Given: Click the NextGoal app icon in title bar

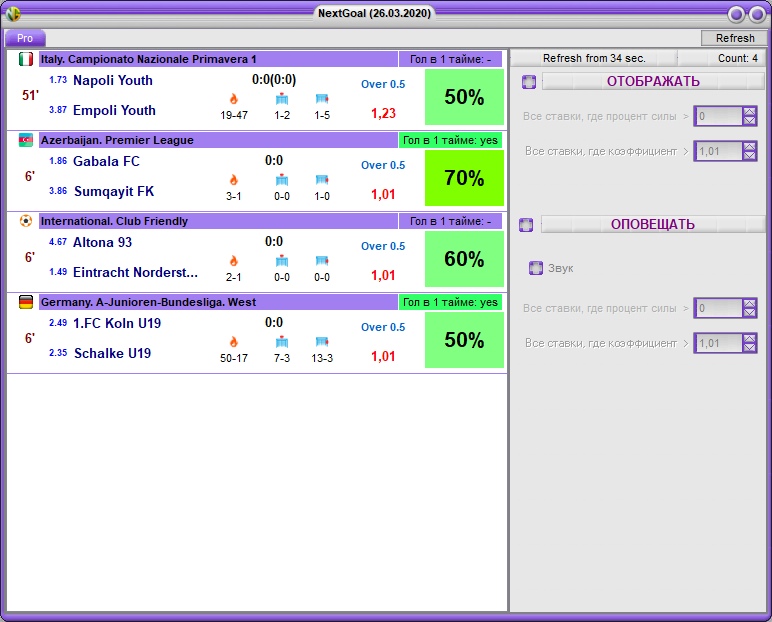Looking at the screenshot, I should [13, 13].
